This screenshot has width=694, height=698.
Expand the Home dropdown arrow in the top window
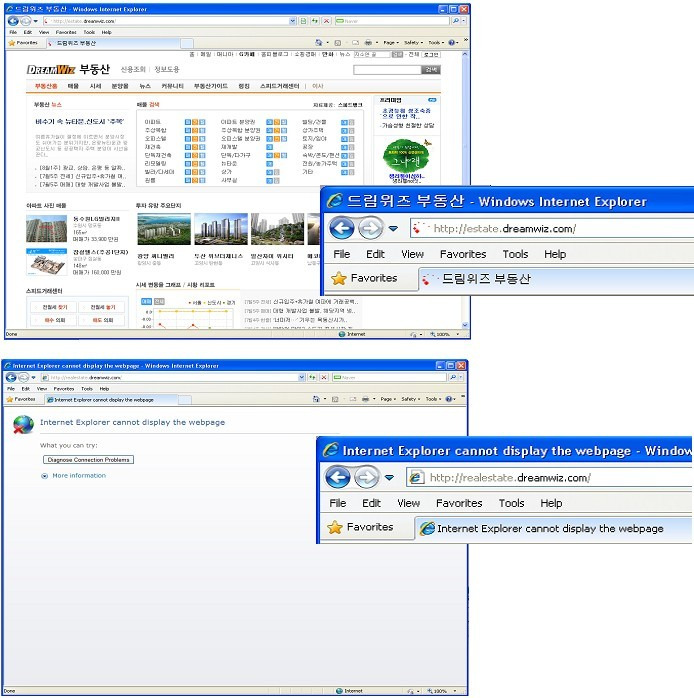coord(327,43)
